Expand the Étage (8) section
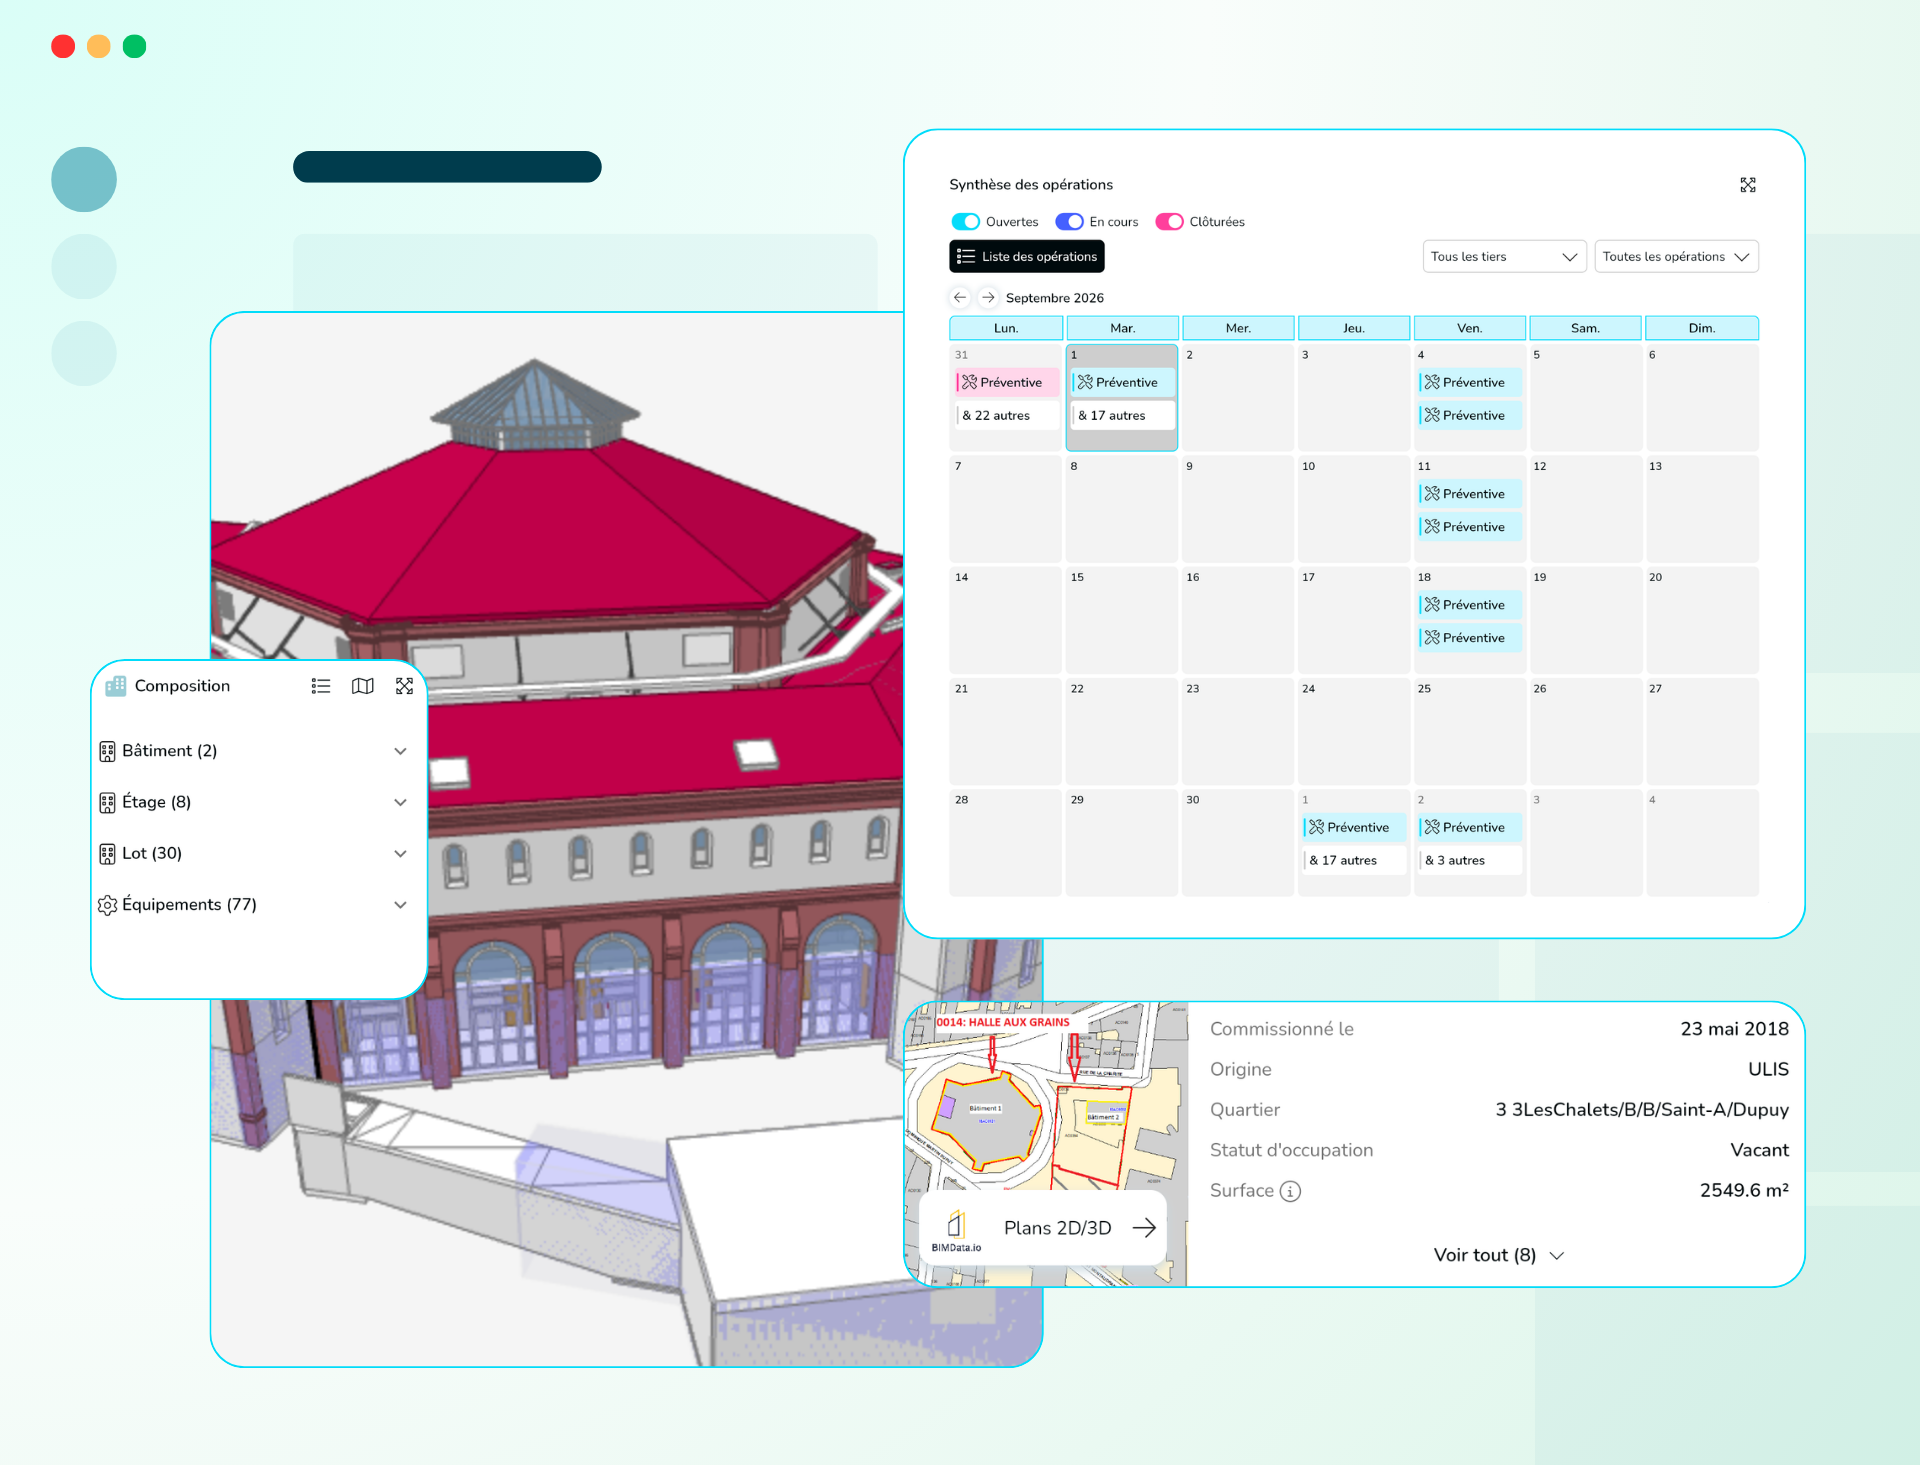The height and width of the screenshot is (1465, 1920). tap(400, 802)
